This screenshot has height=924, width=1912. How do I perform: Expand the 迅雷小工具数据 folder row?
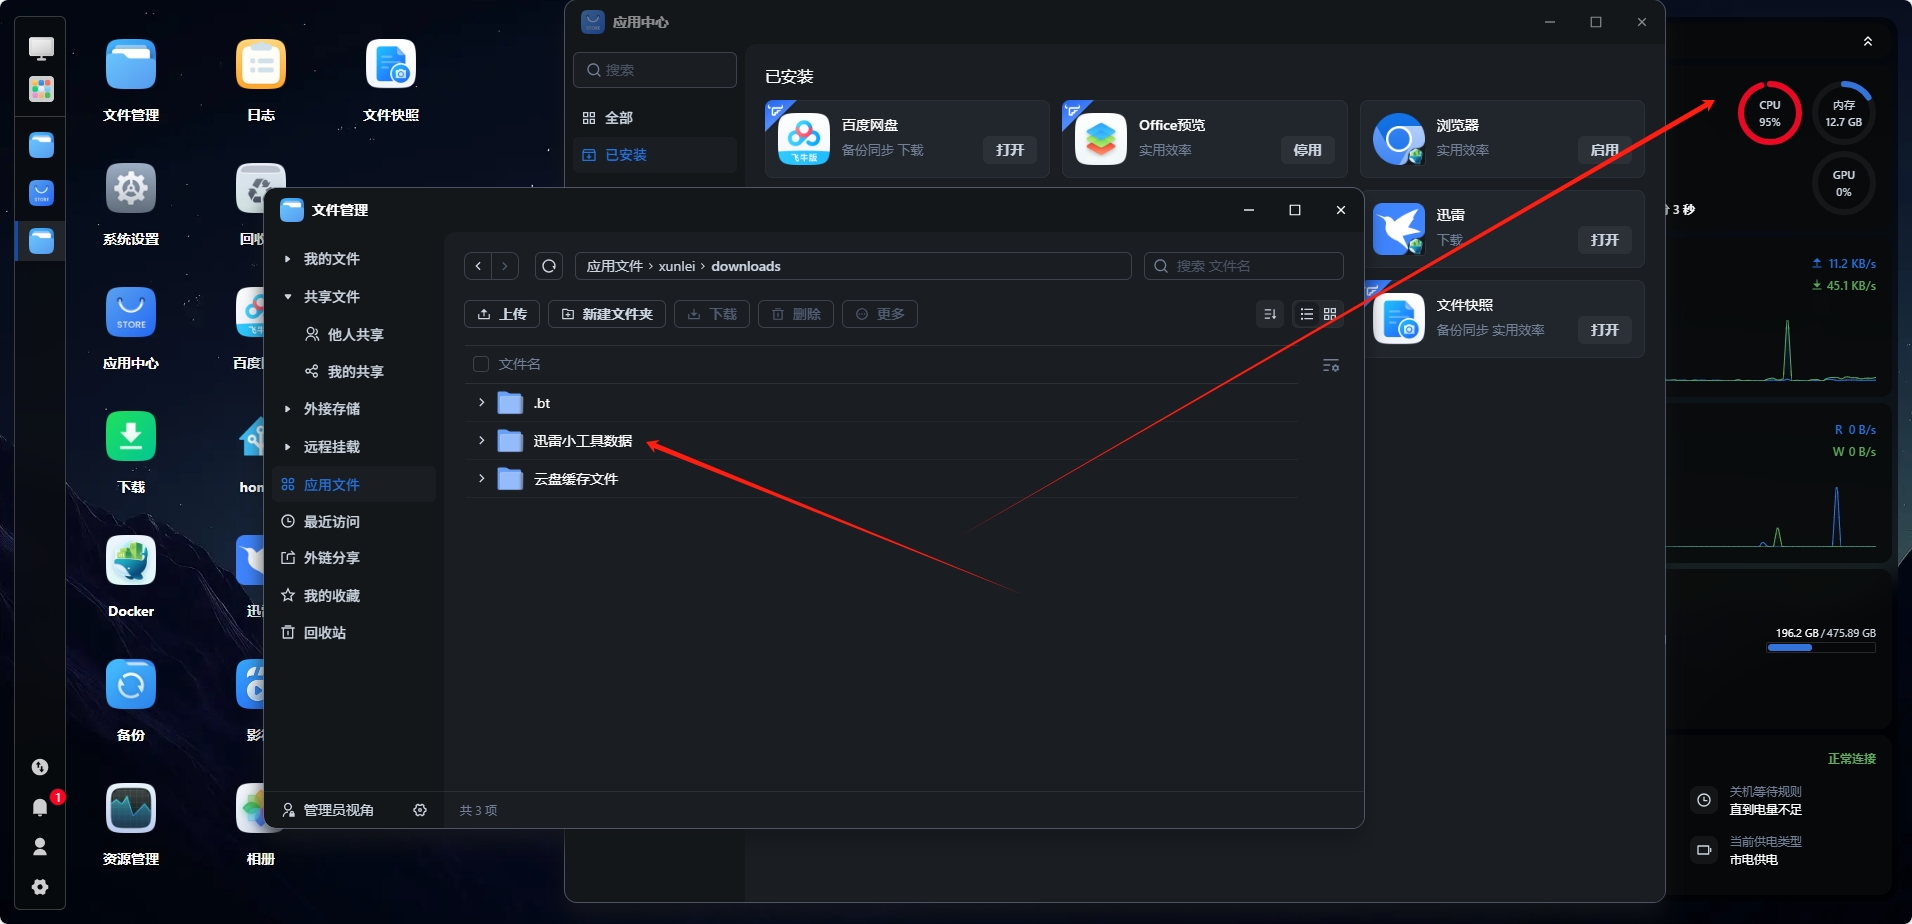[482, 440]
